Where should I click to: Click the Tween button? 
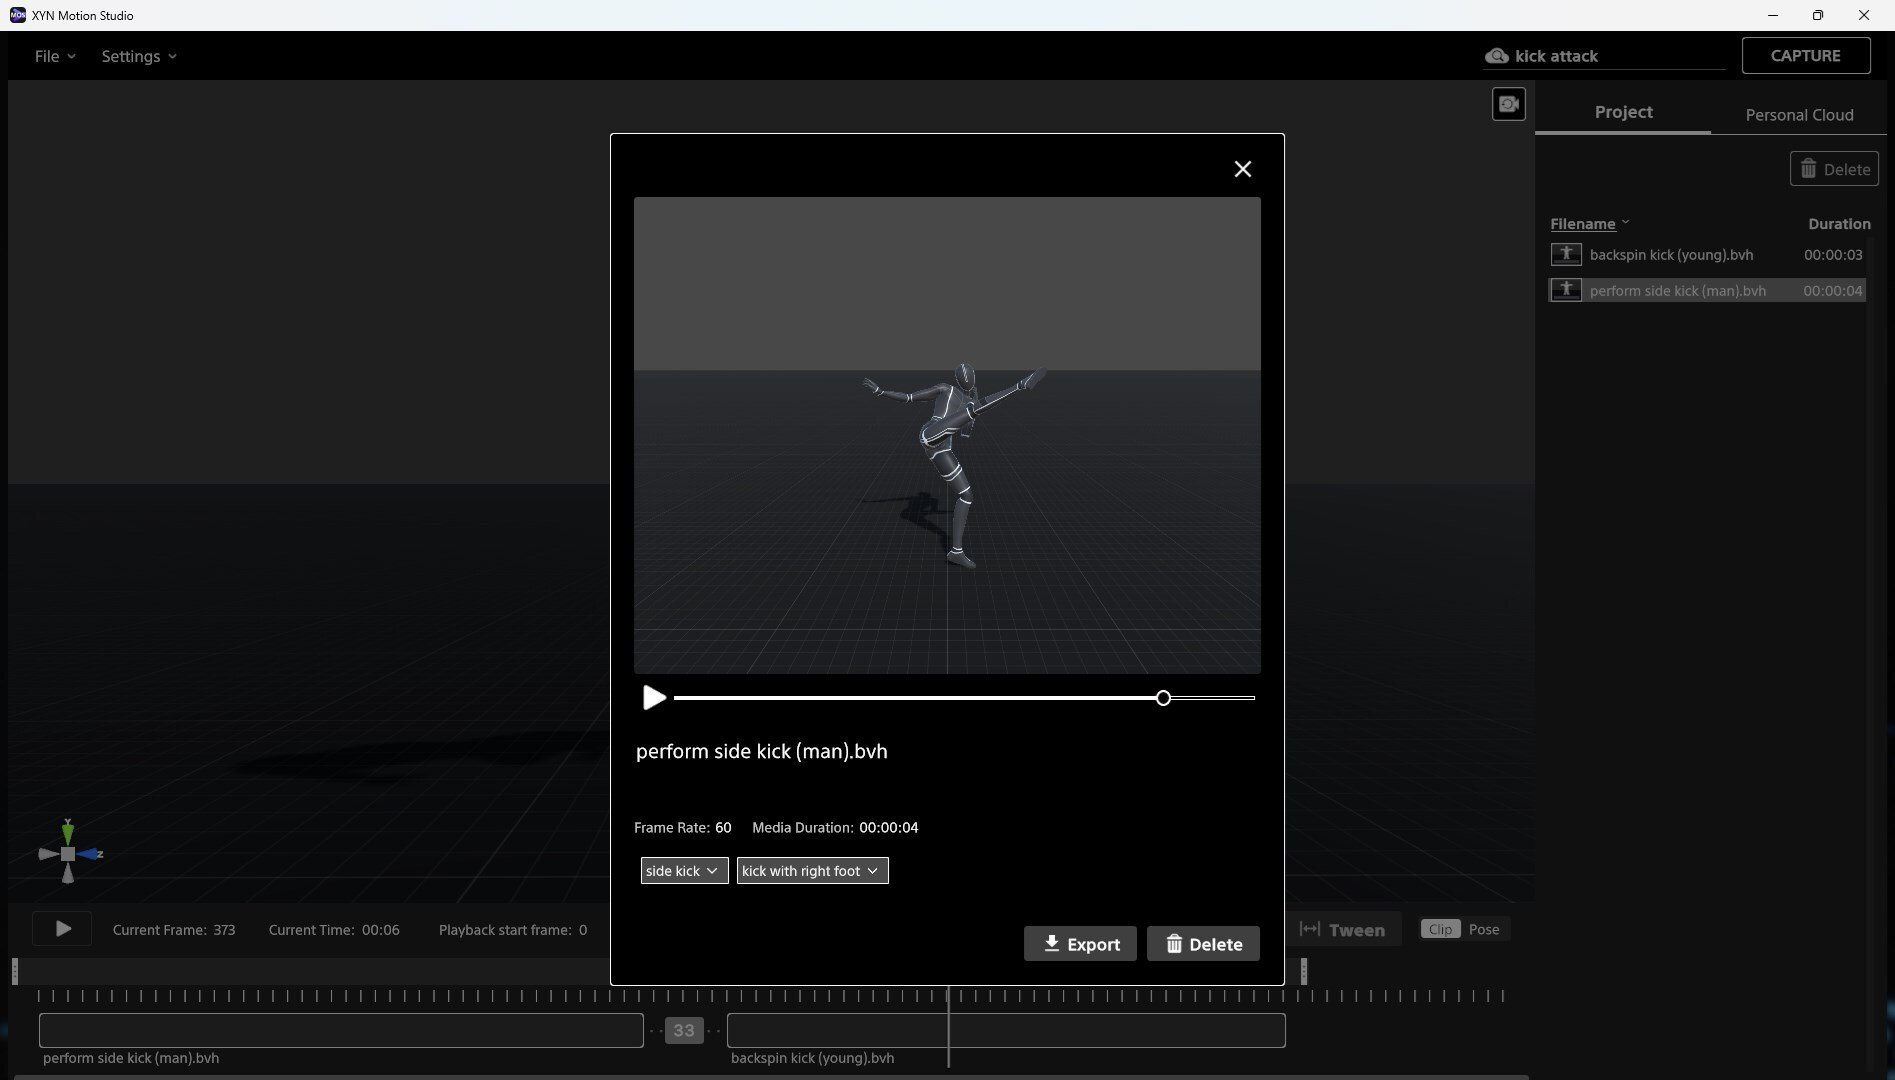click(1342, 930)
